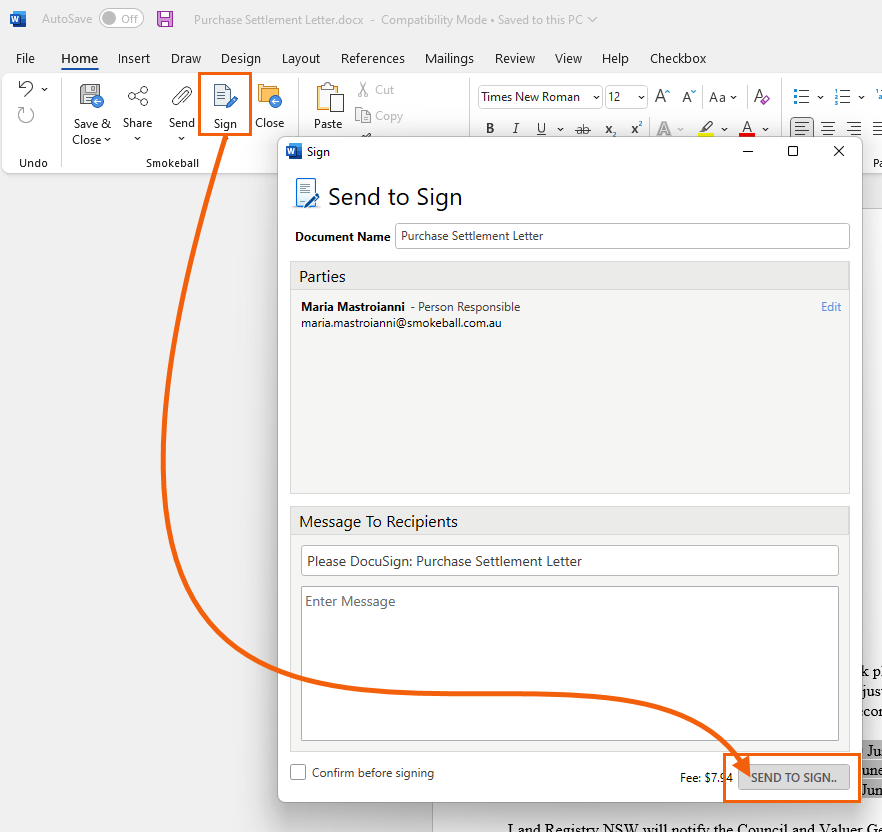Click the Word logo in the title bar
The width and height of the screenshot is (882, 832).
pos(18,19)
